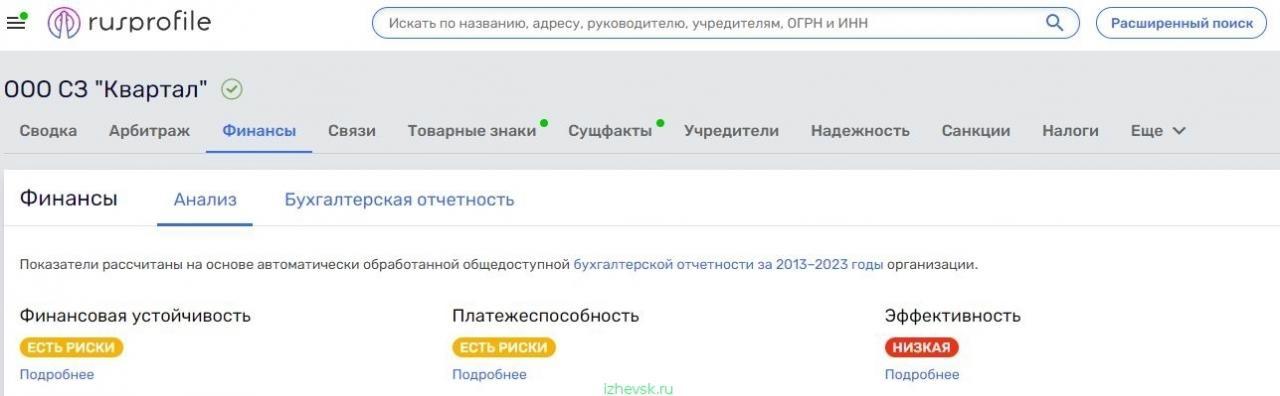Go to the Сущфакты tab

[x=610, y=131]
